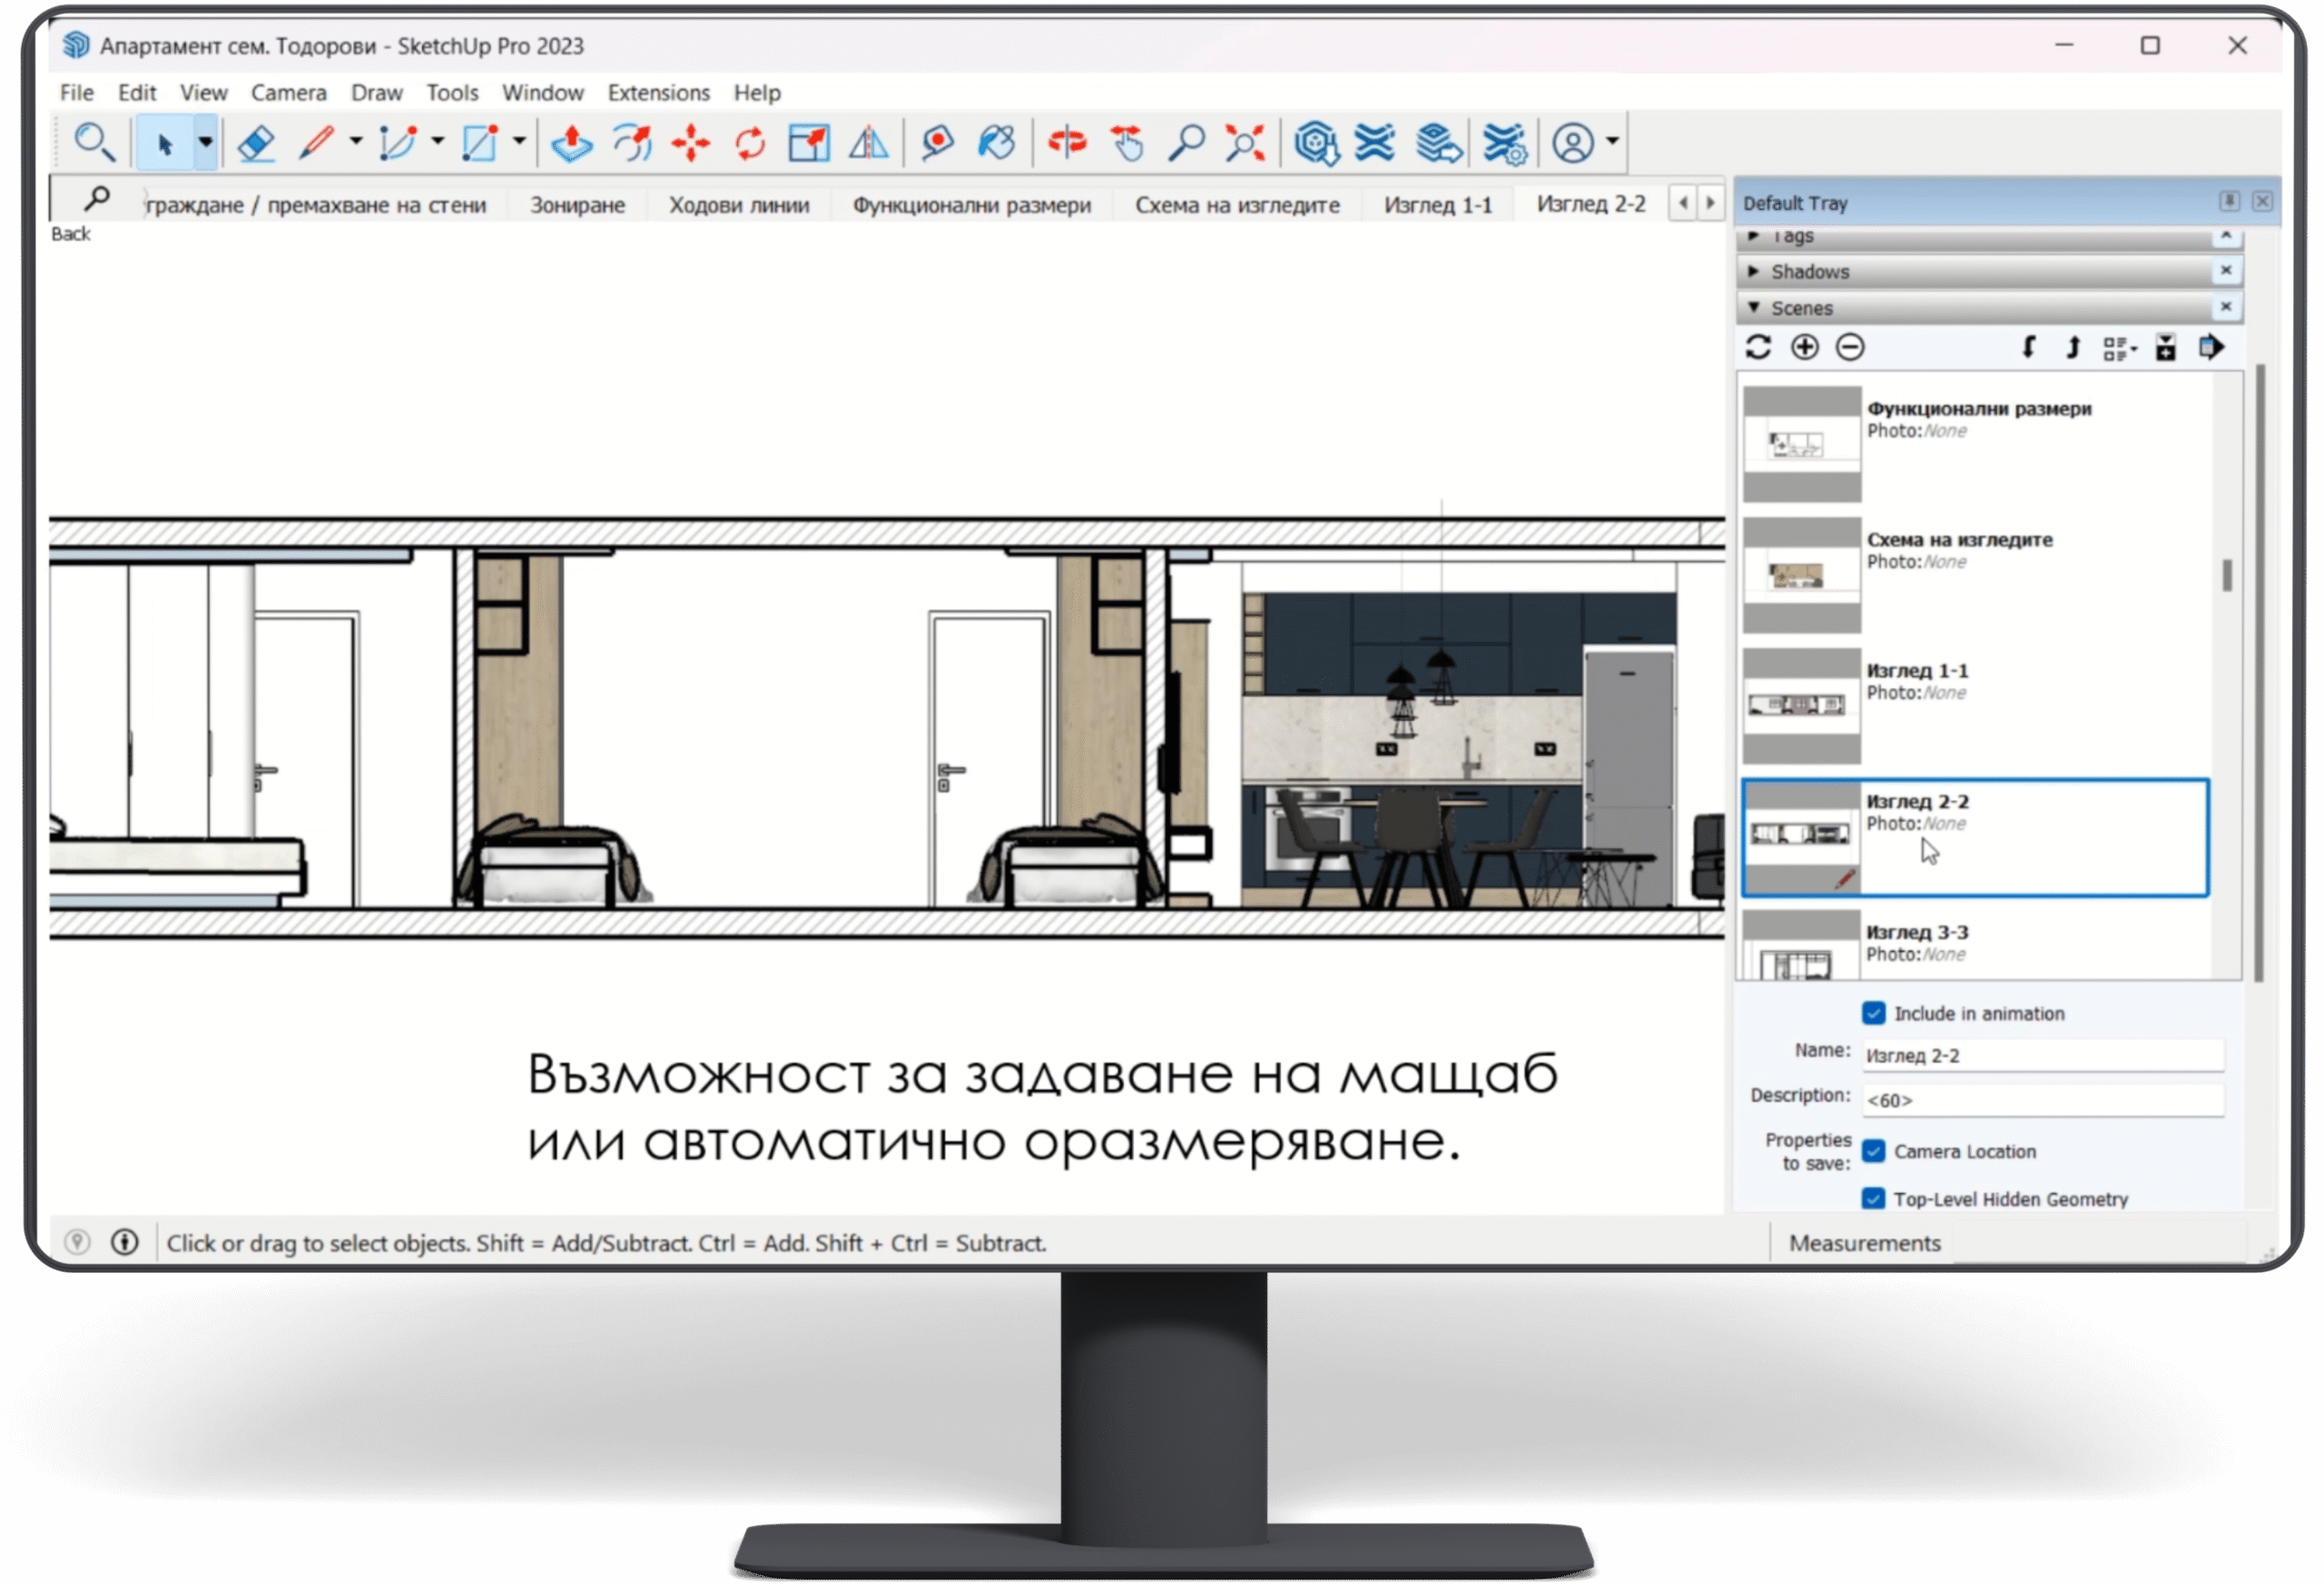
Task: Switch to Изглед 1-1 scene tab
Action: (x=1437, y=205)
